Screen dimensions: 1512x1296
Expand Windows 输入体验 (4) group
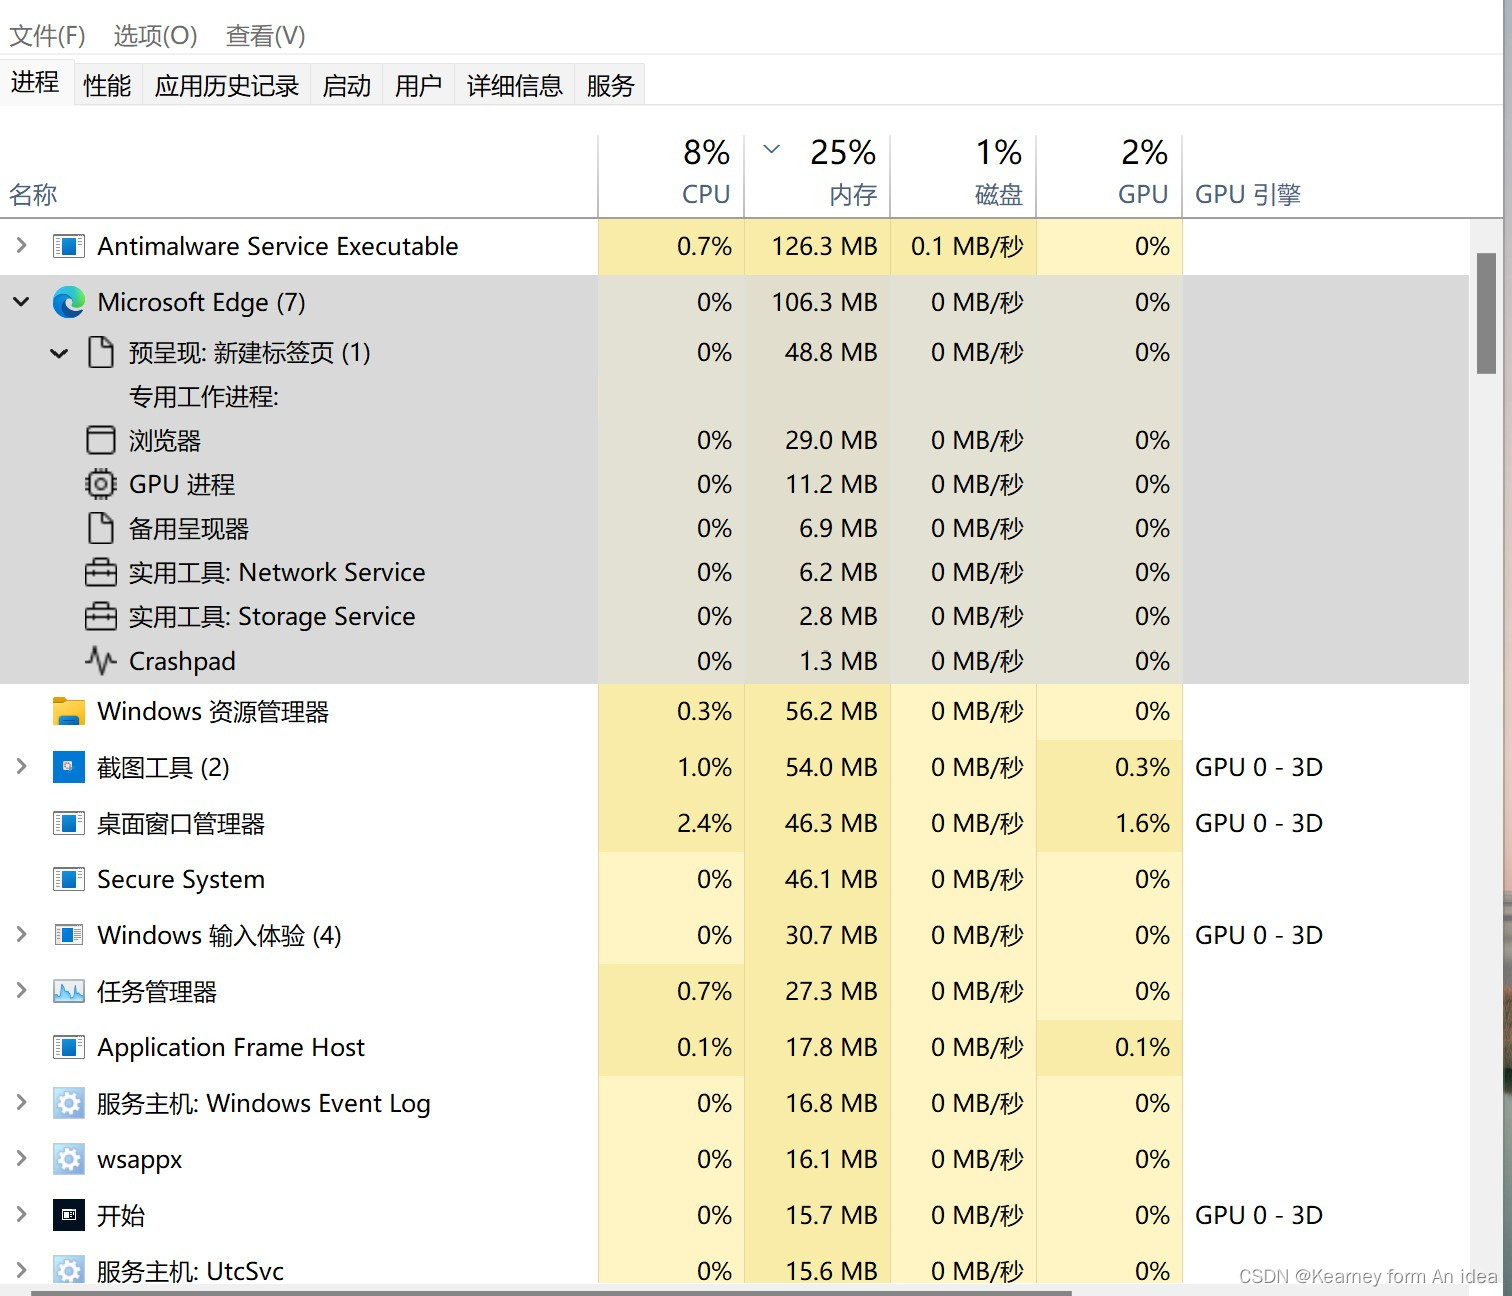(x=21, y=934)
